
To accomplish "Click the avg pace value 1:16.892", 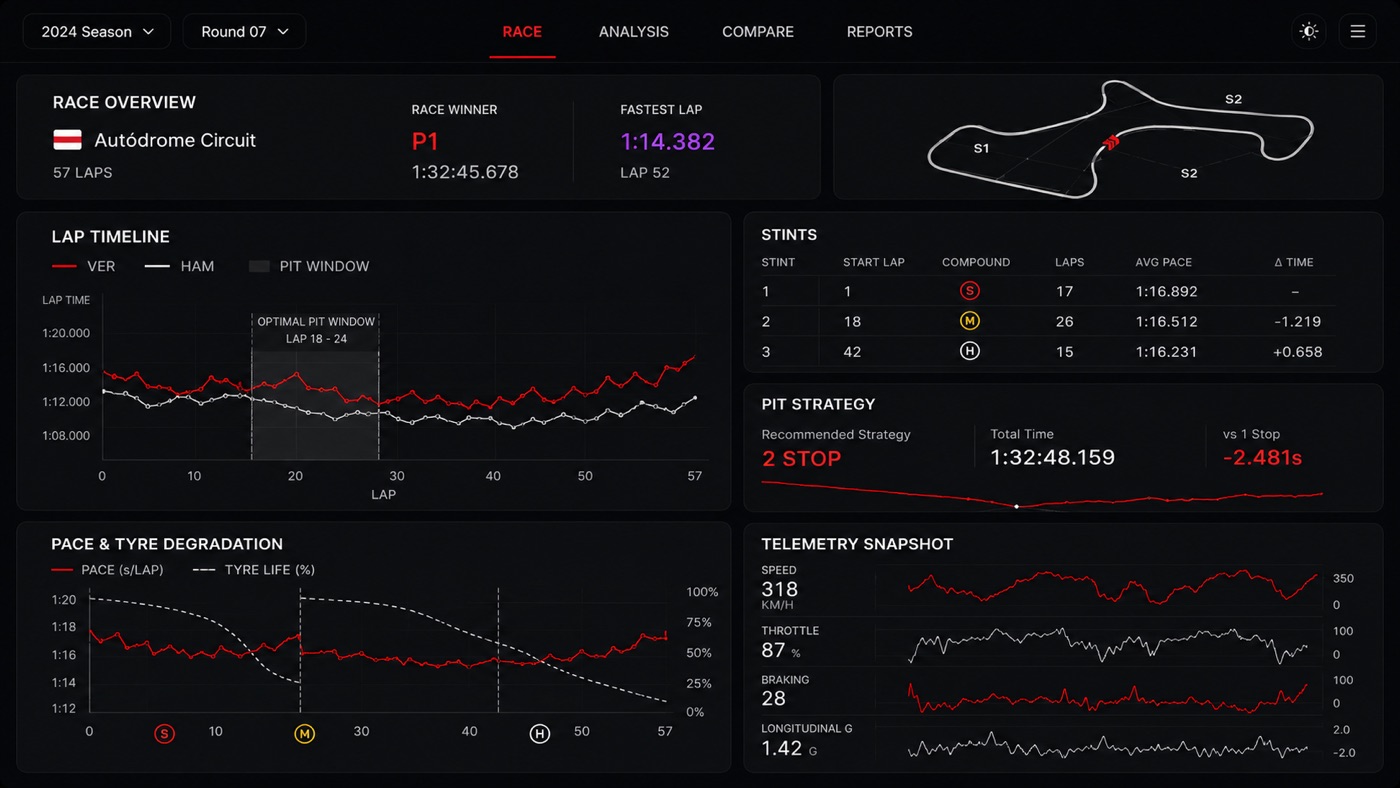I will coord(1166,292).
